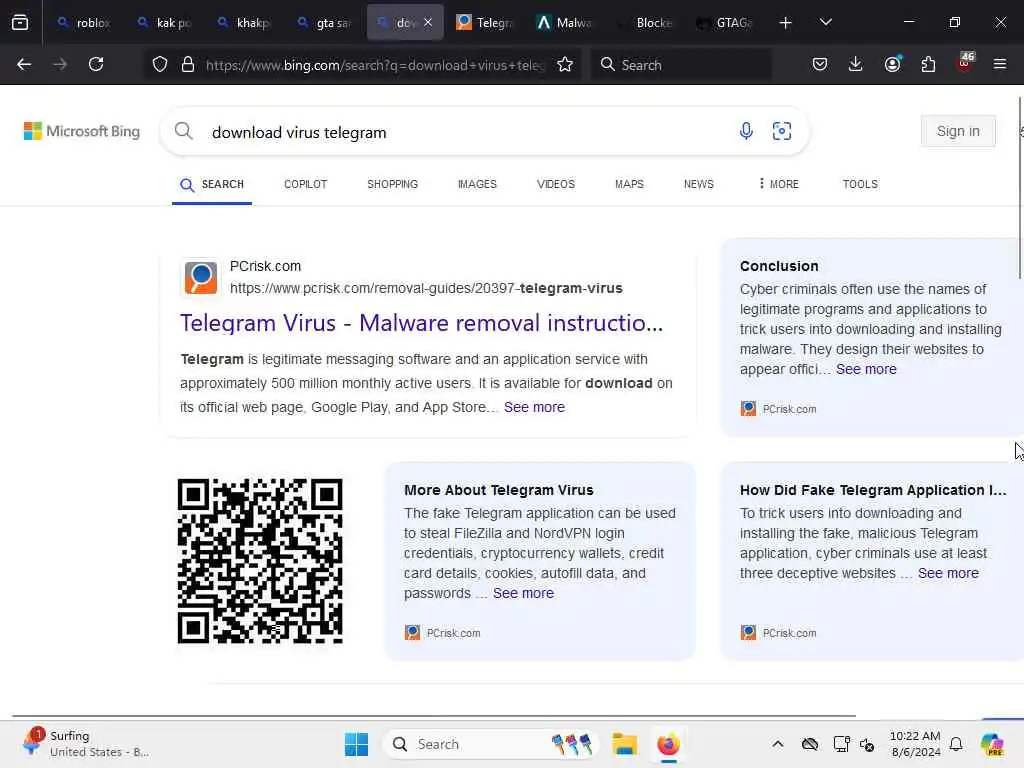Switch to kak po tab

coord(165,23)
